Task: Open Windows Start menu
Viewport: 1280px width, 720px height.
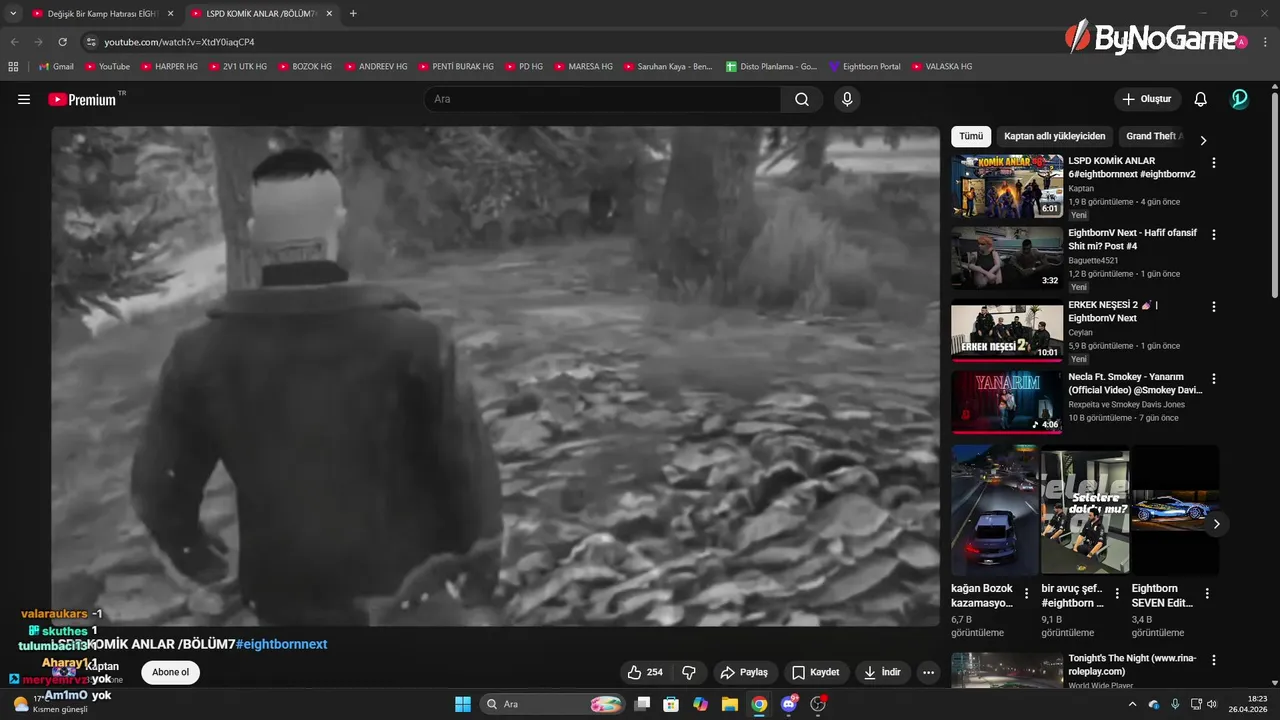Action: (463, 704)
